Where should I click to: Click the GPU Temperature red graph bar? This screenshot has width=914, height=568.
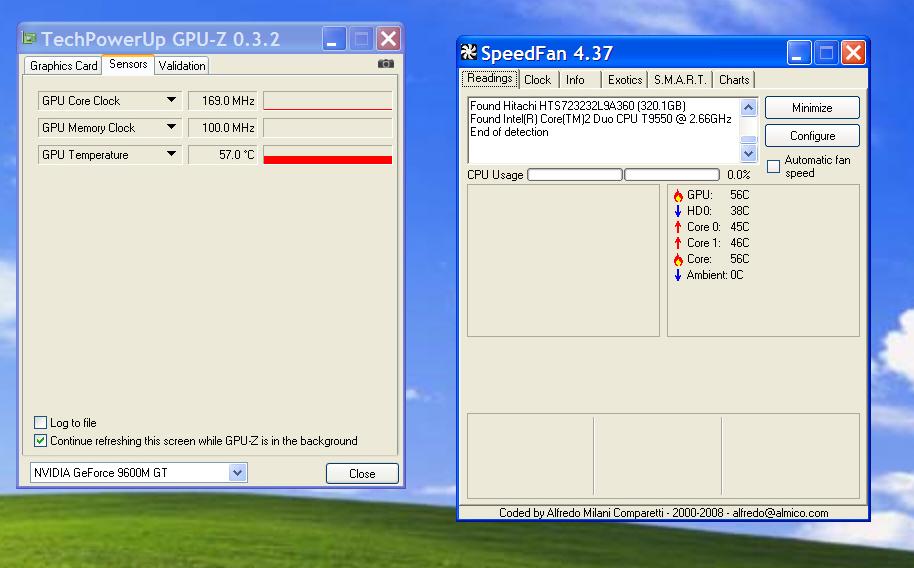click(x=328, y=155)
